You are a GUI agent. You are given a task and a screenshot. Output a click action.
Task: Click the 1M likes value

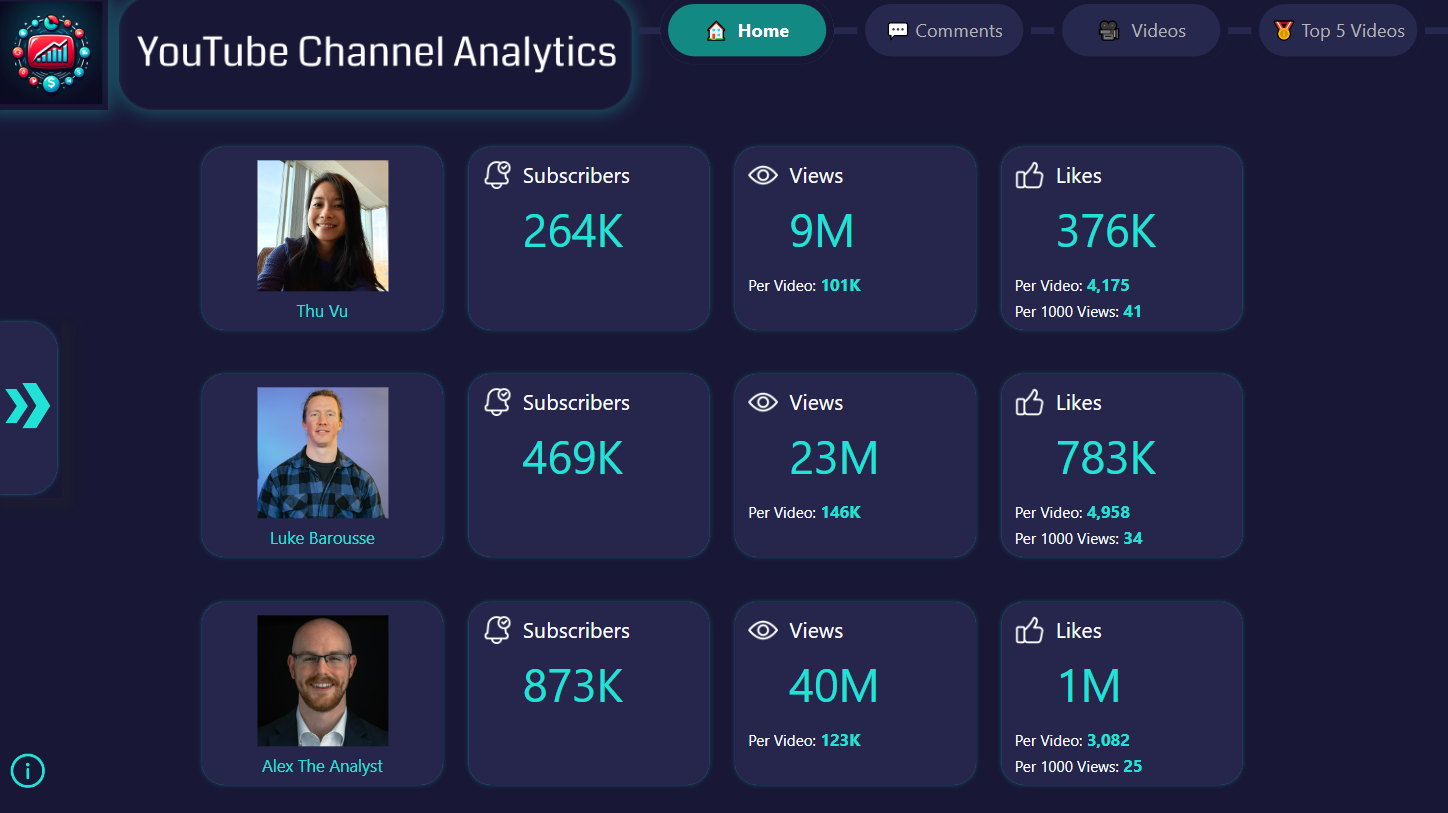coord(1089,686)
